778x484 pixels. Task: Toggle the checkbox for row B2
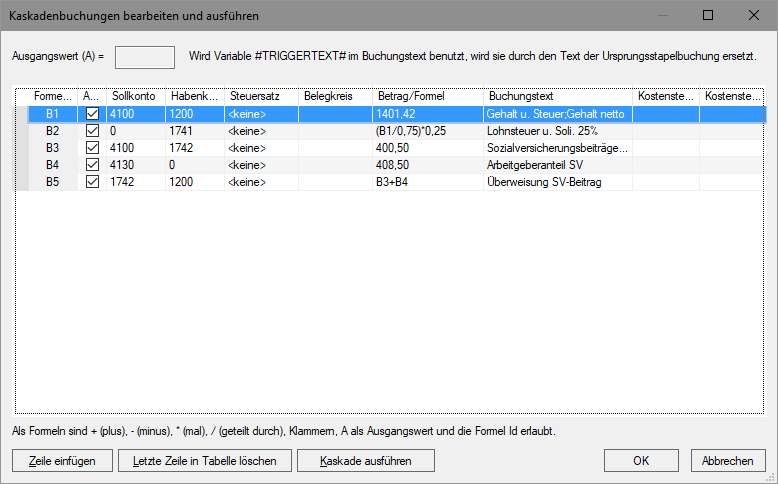tap(93, 131)
